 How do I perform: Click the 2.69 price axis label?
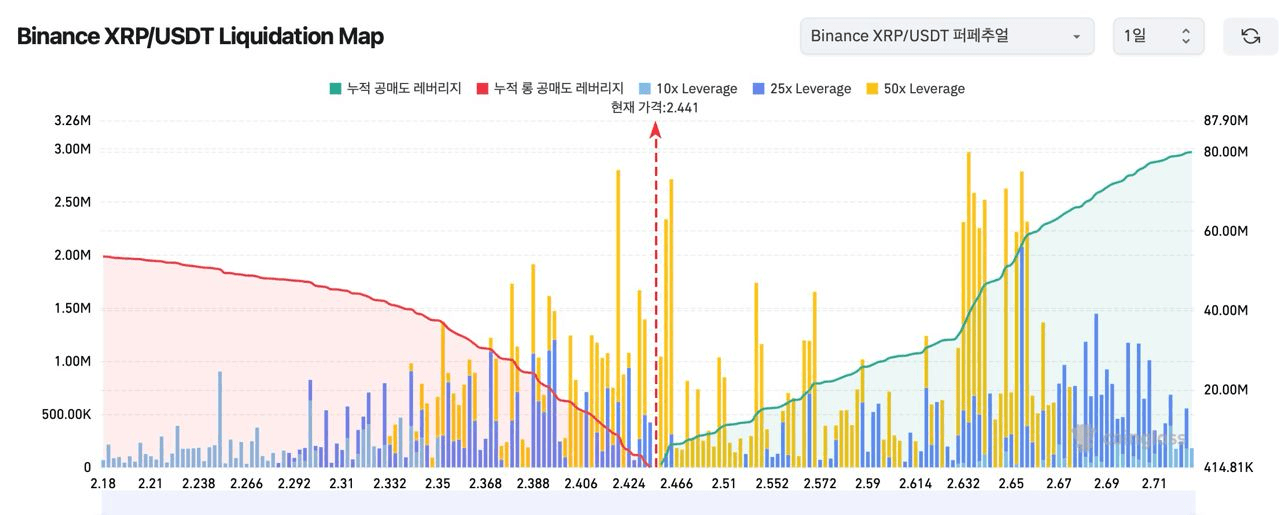click(1107, 484)
